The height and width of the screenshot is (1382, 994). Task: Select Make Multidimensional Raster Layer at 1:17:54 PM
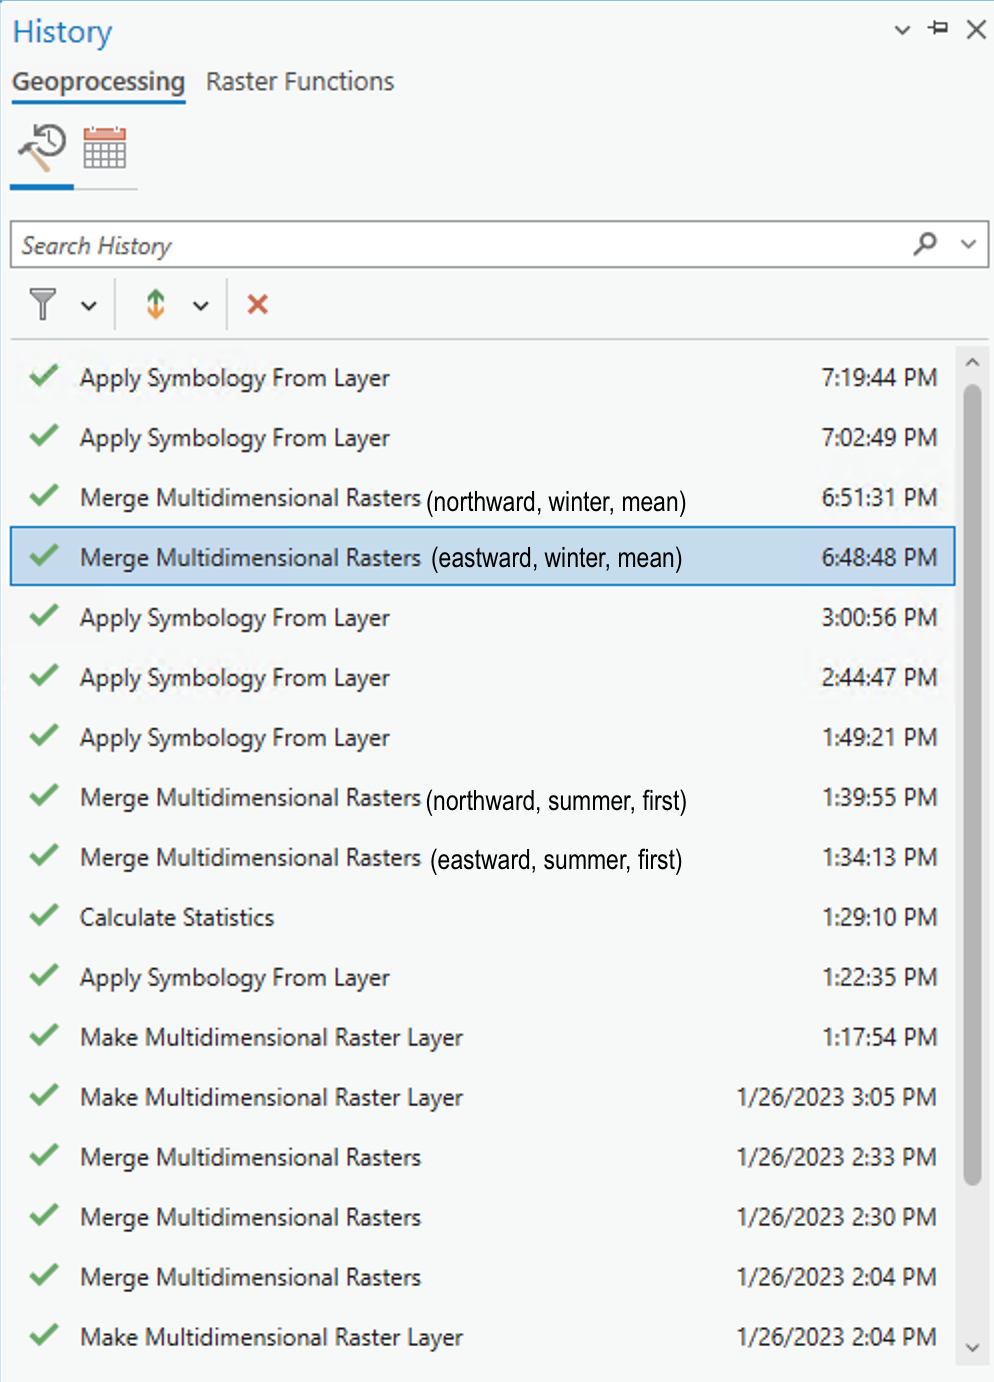[x=483, y=1037]
